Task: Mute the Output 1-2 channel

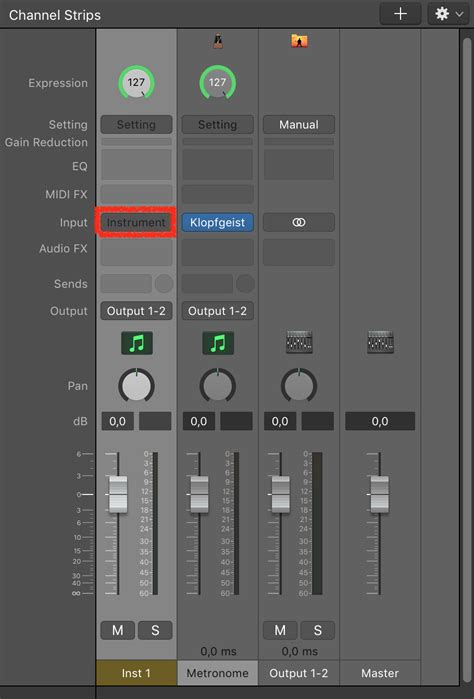Action: (280, 630)
